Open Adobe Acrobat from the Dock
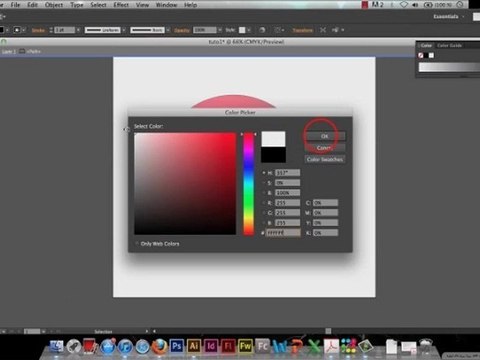The width and height of the screenshot is (480, 360). [331, 347]
